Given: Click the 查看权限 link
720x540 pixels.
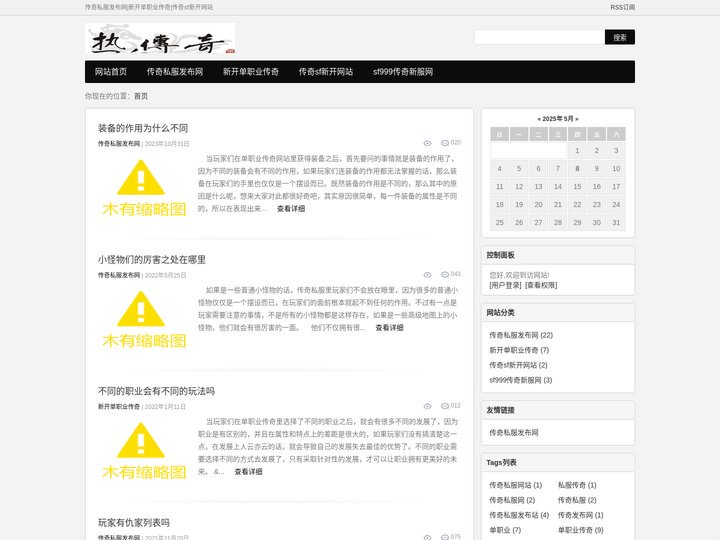Looking at the screenshot, I should point(541,285).
